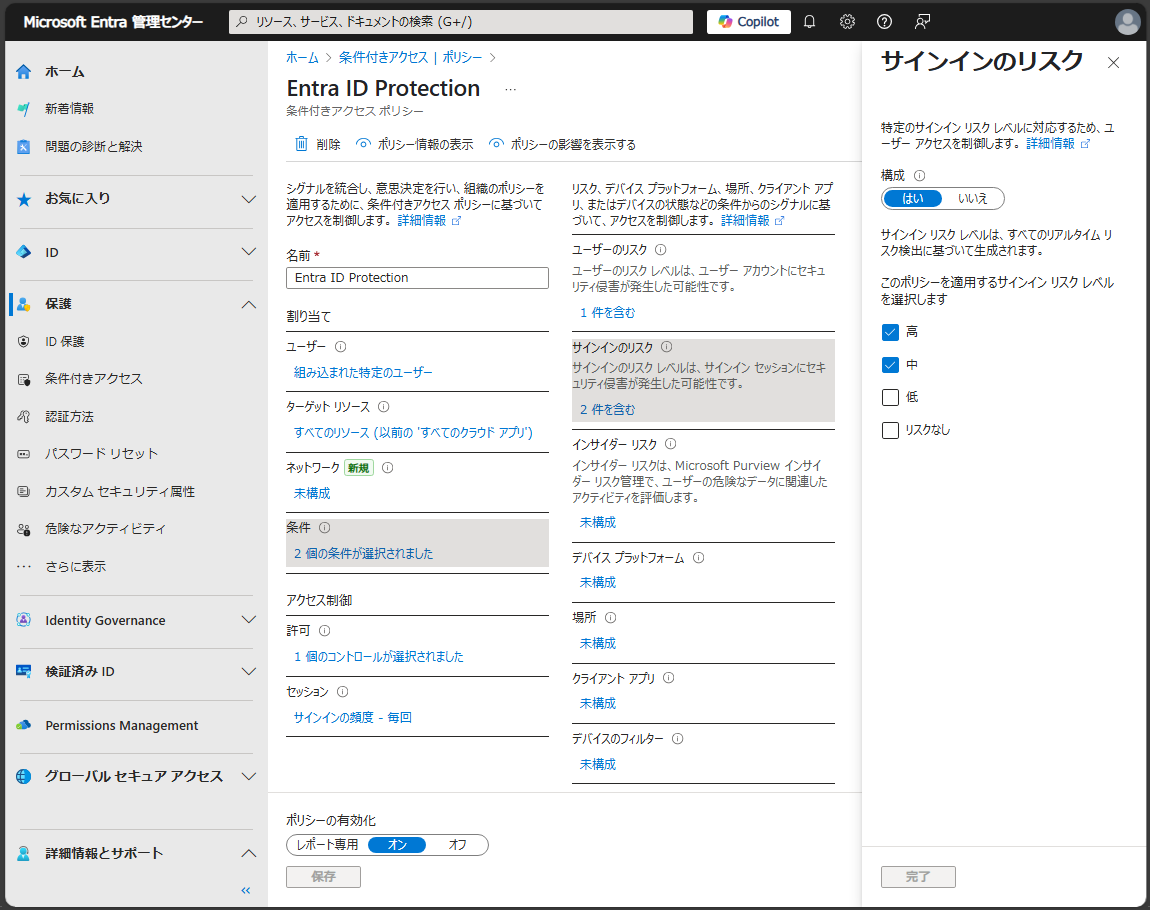Set policy state to レポート専用
1150x910 pixels.
pyautogui.click(x=327, y=845)
